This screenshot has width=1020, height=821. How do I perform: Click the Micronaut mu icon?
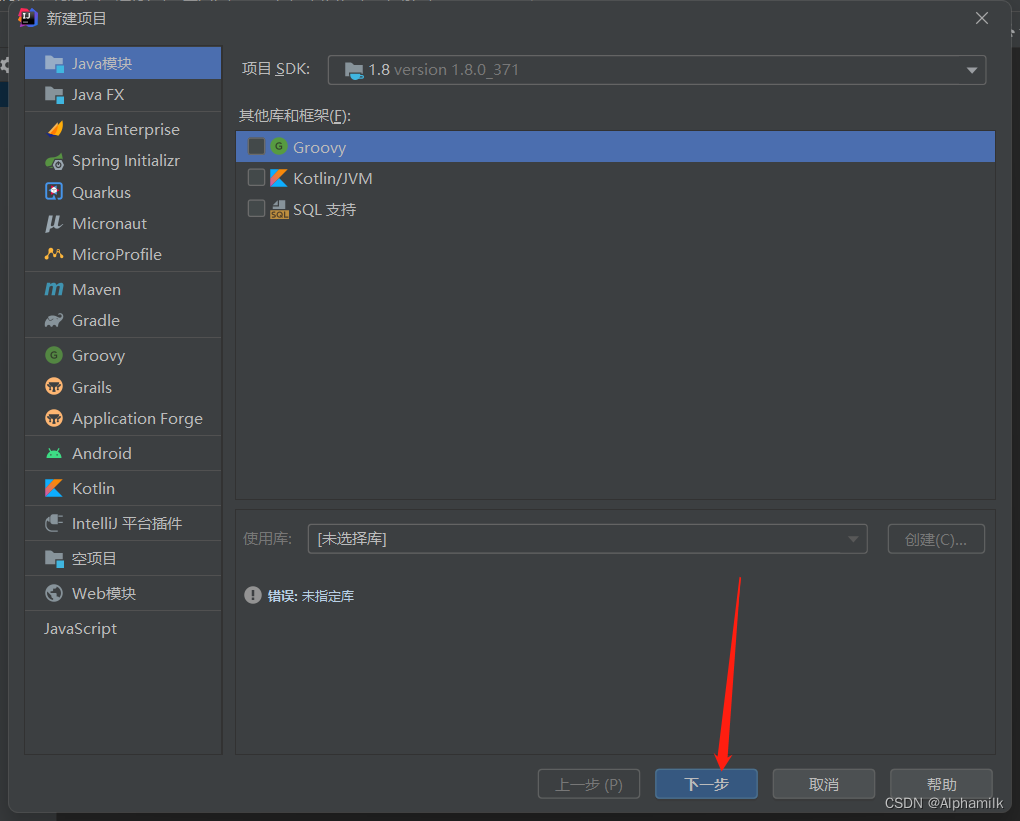pos(53,223)
